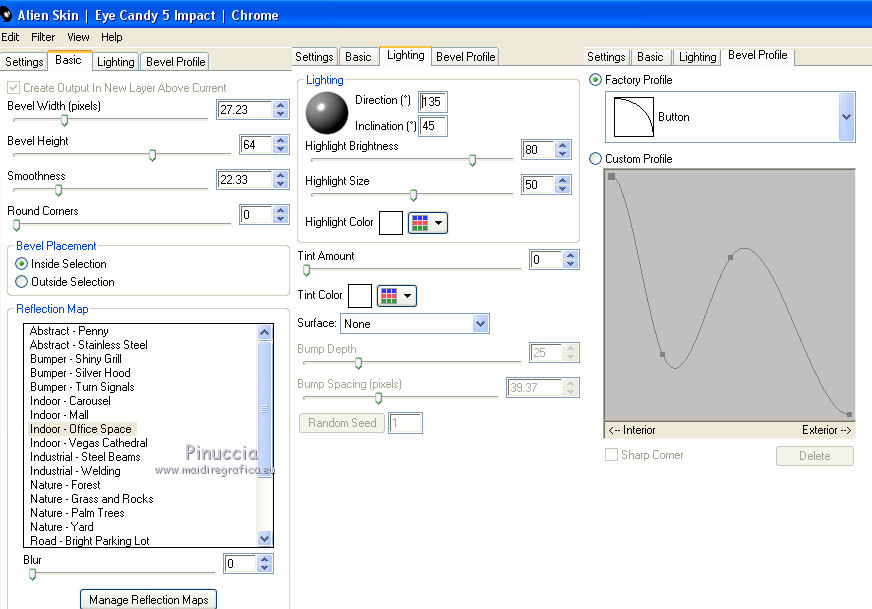The image size is (872, 609).
Task: Click reflection map list down scroll arrow
Action: pyautogui.click(x=265, y=538)
